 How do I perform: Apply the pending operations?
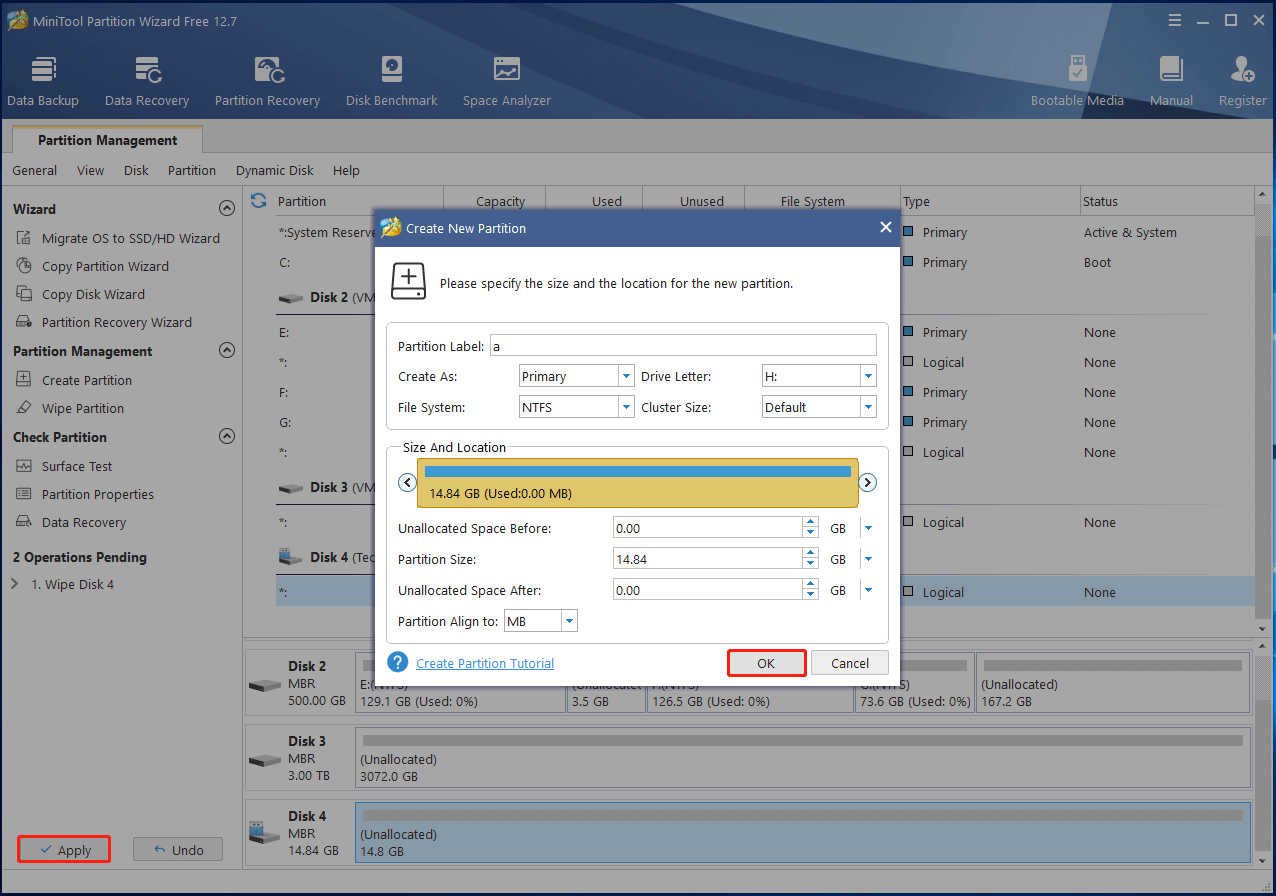(x=64, y=850)
